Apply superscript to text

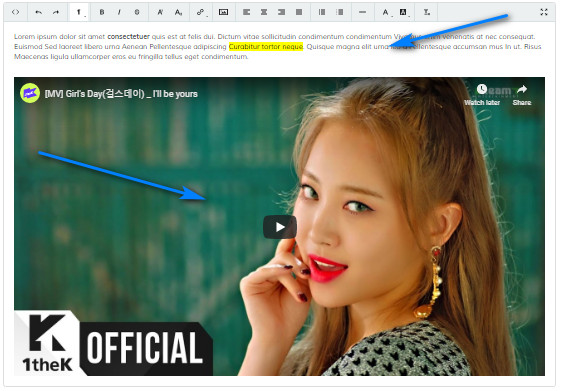click(x=160, y=12)
